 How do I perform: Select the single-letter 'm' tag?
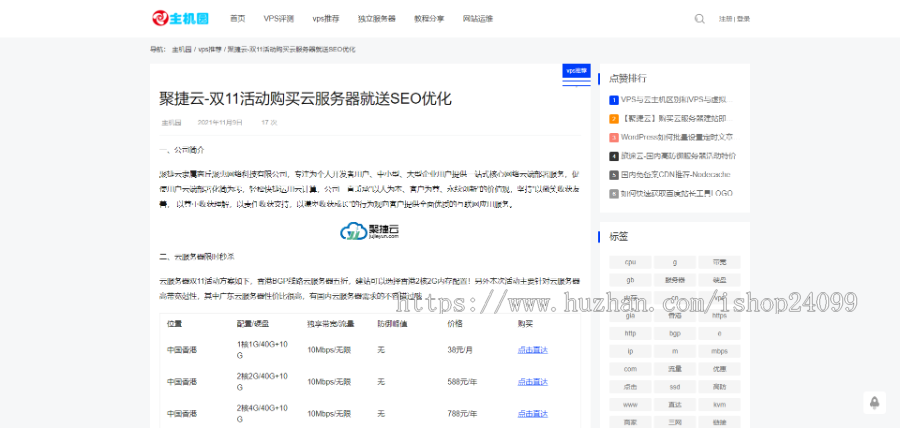674,351
